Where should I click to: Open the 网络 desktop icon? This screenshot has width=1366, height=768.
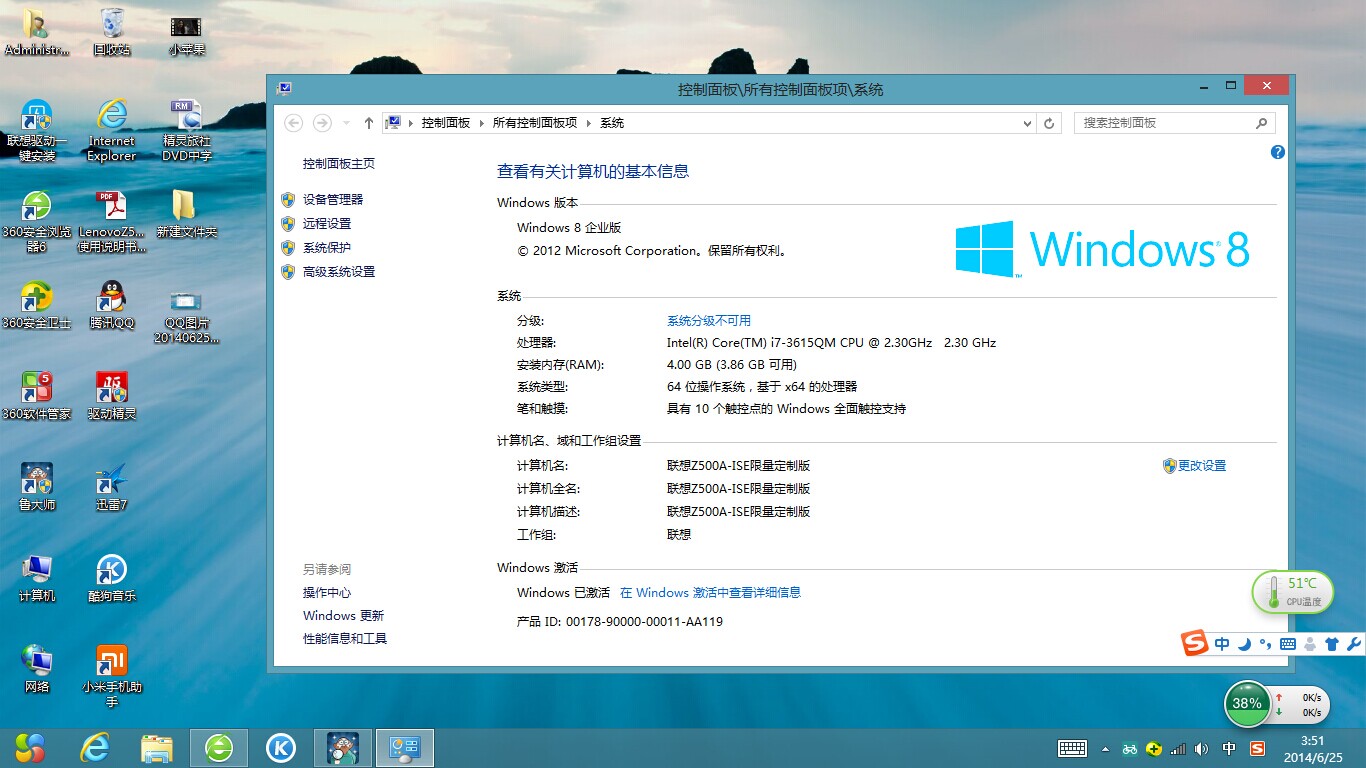(37, 669)
